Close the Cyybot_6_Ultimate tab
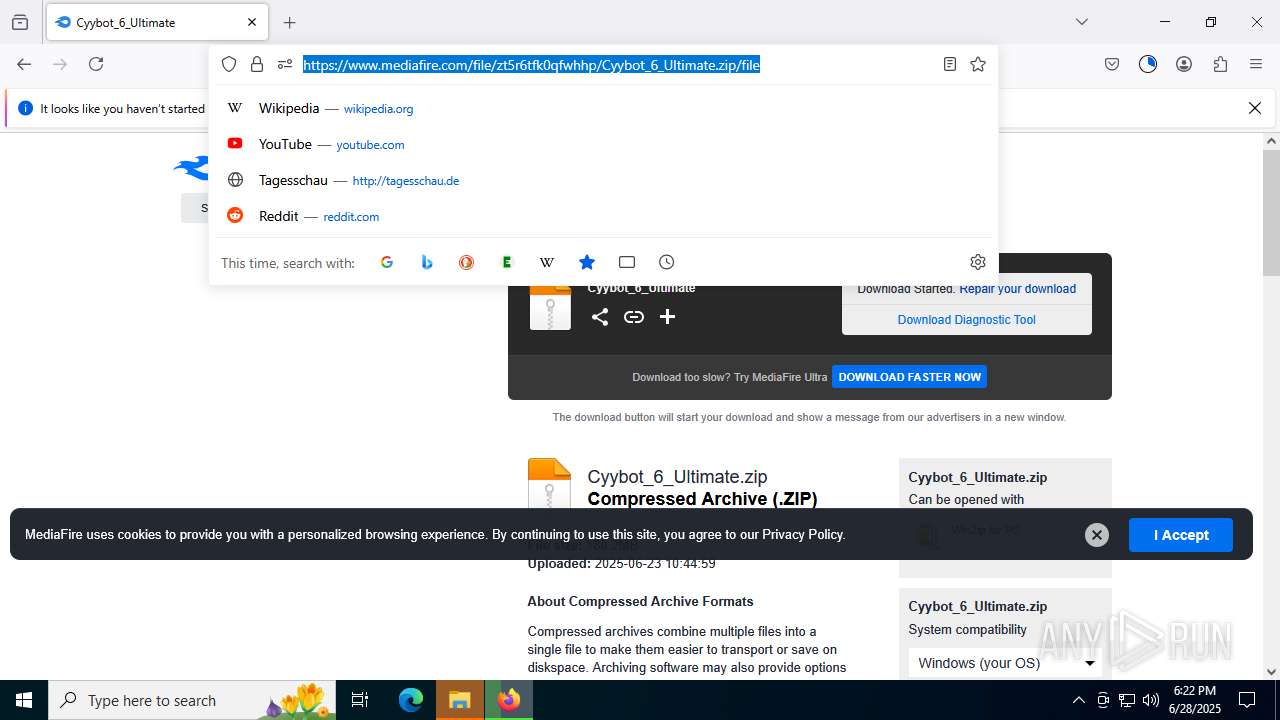1280x720 pixels. coord(252,22)
